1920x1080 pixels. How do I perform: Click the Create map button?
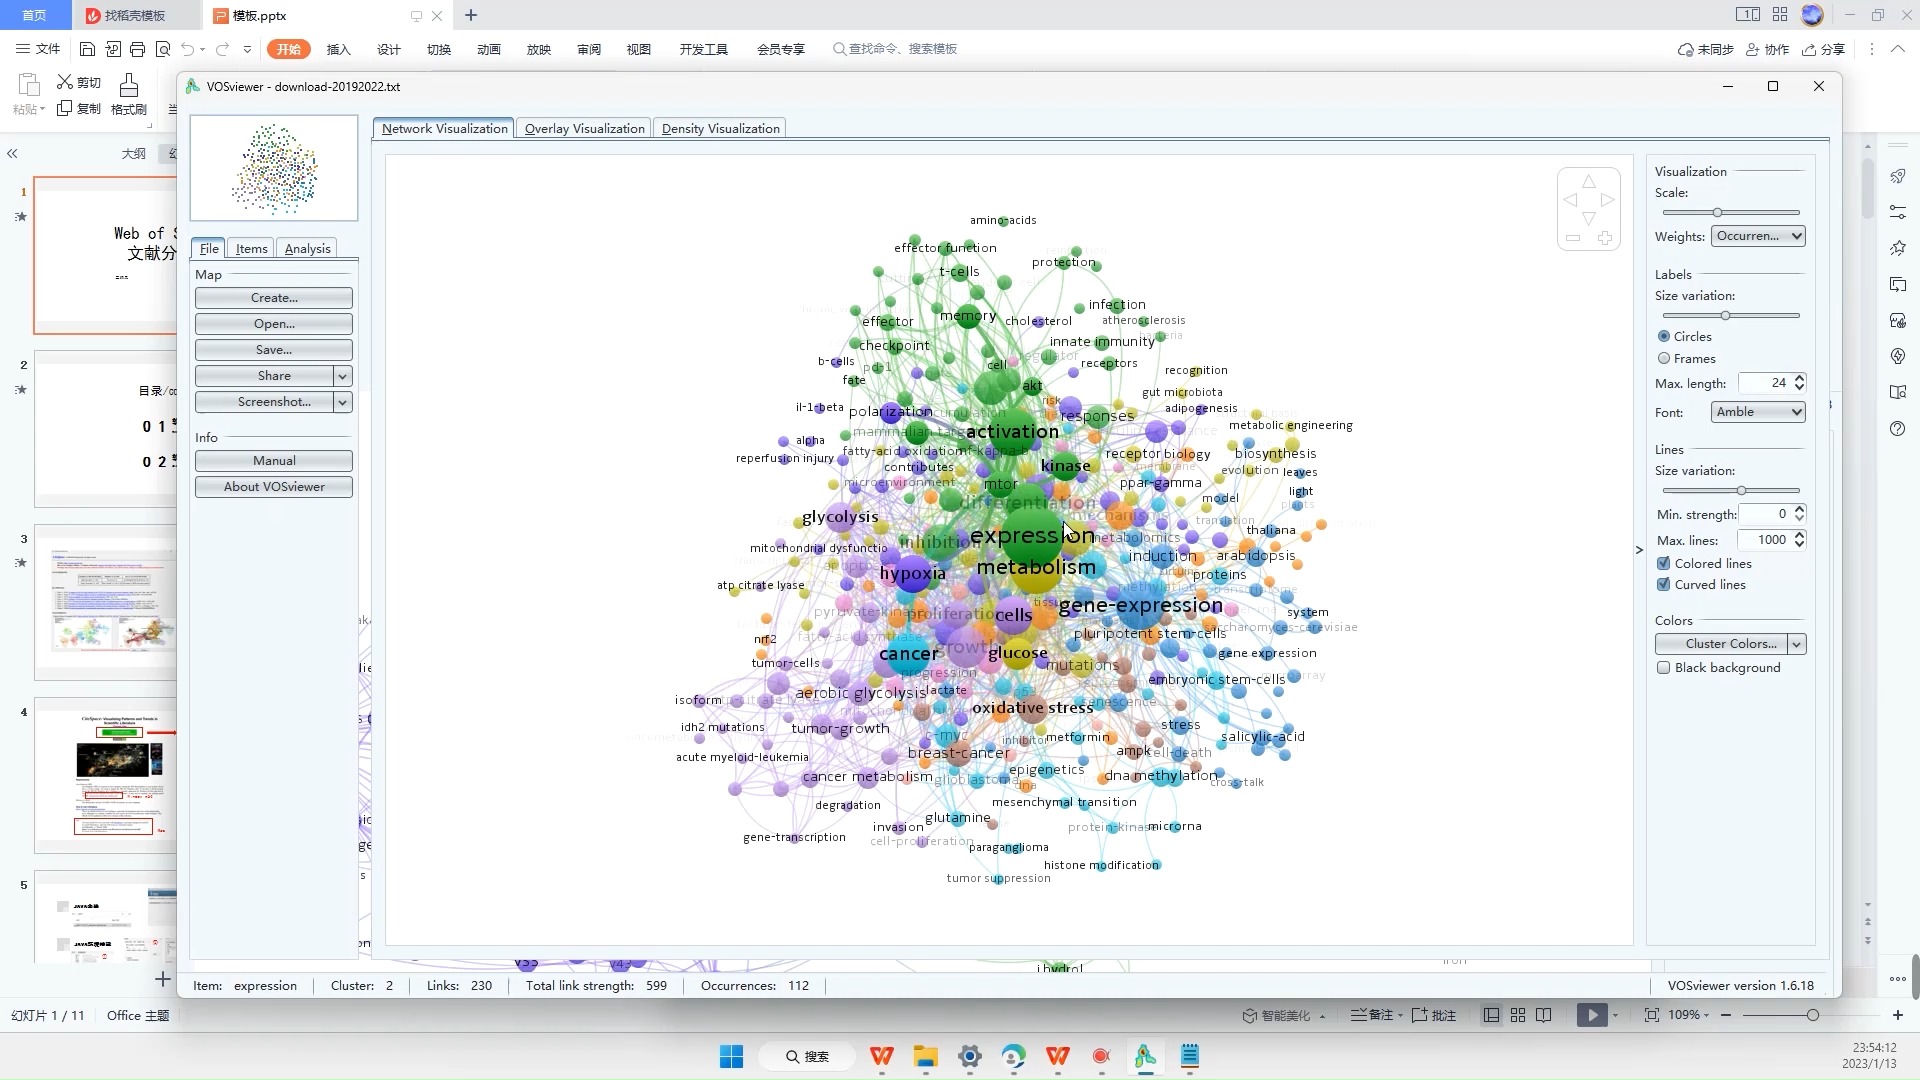[273, 297]
